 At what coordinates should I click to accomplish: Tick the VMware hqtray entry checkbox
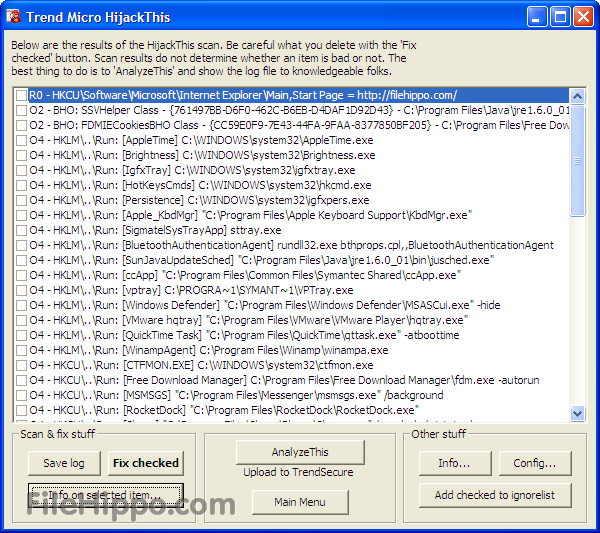click(x=21, y=320)
